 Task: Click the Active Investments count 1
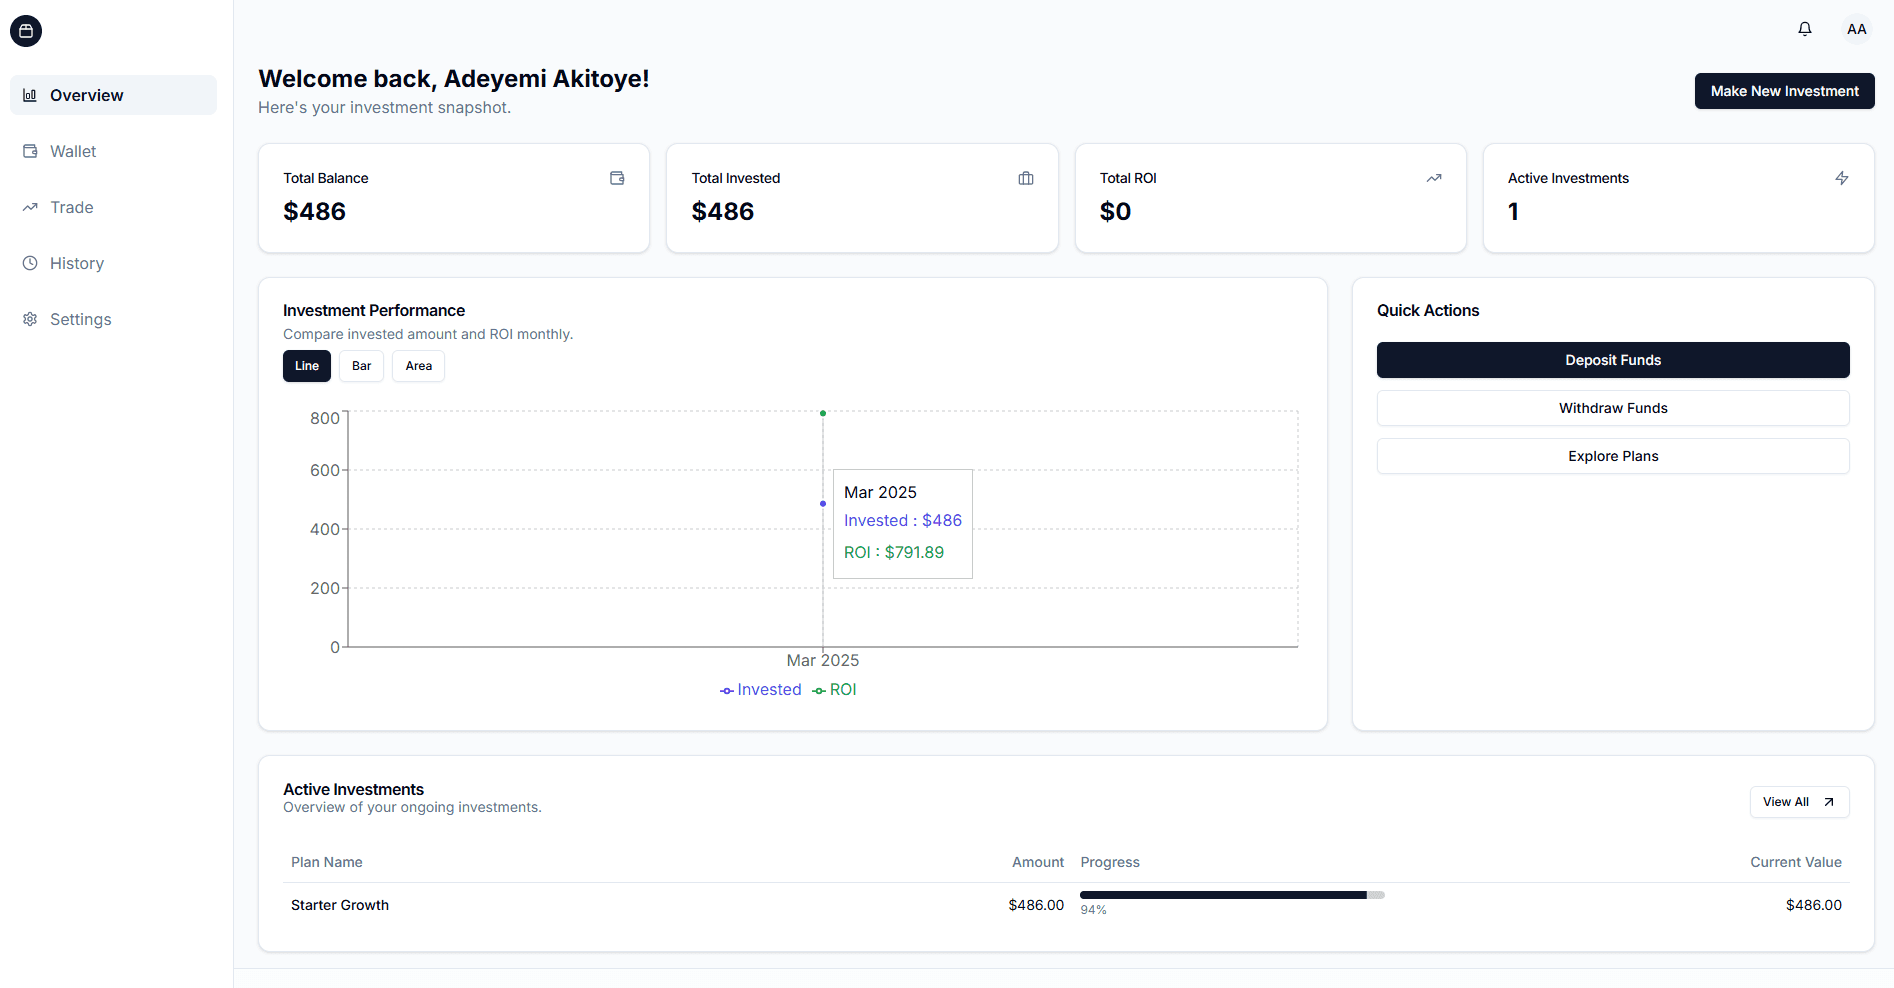[1513, 211]
